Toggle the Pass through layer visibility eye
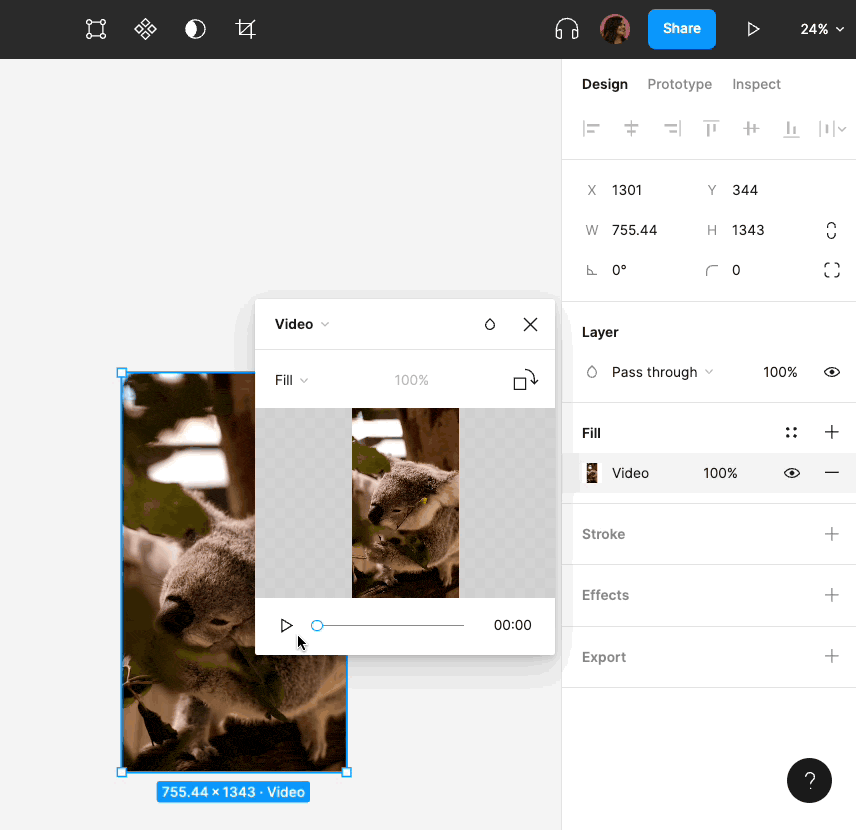The height and width of the screenshot is (830, 856). coord(831,372)
